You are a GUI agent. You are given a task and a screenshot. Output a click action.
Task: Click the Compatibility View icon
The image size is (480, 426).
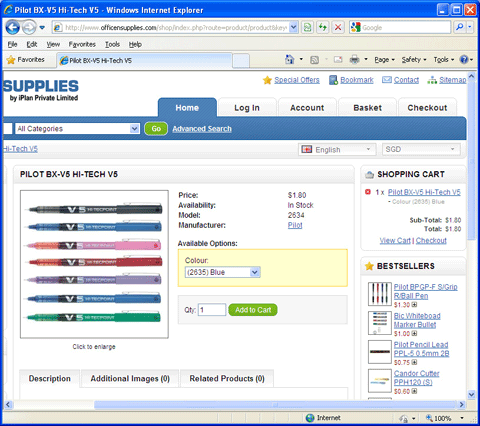307,27
